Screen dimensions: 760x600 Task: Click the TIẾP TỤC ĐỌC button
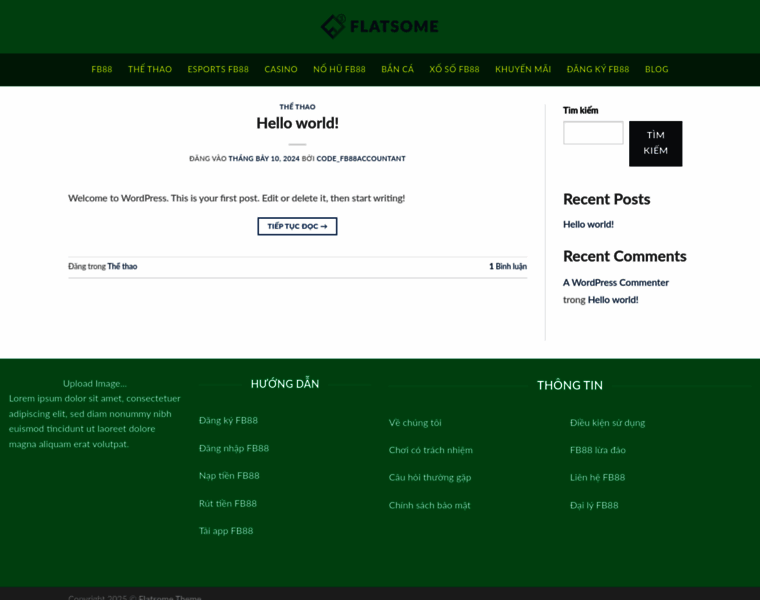point(297,226)
